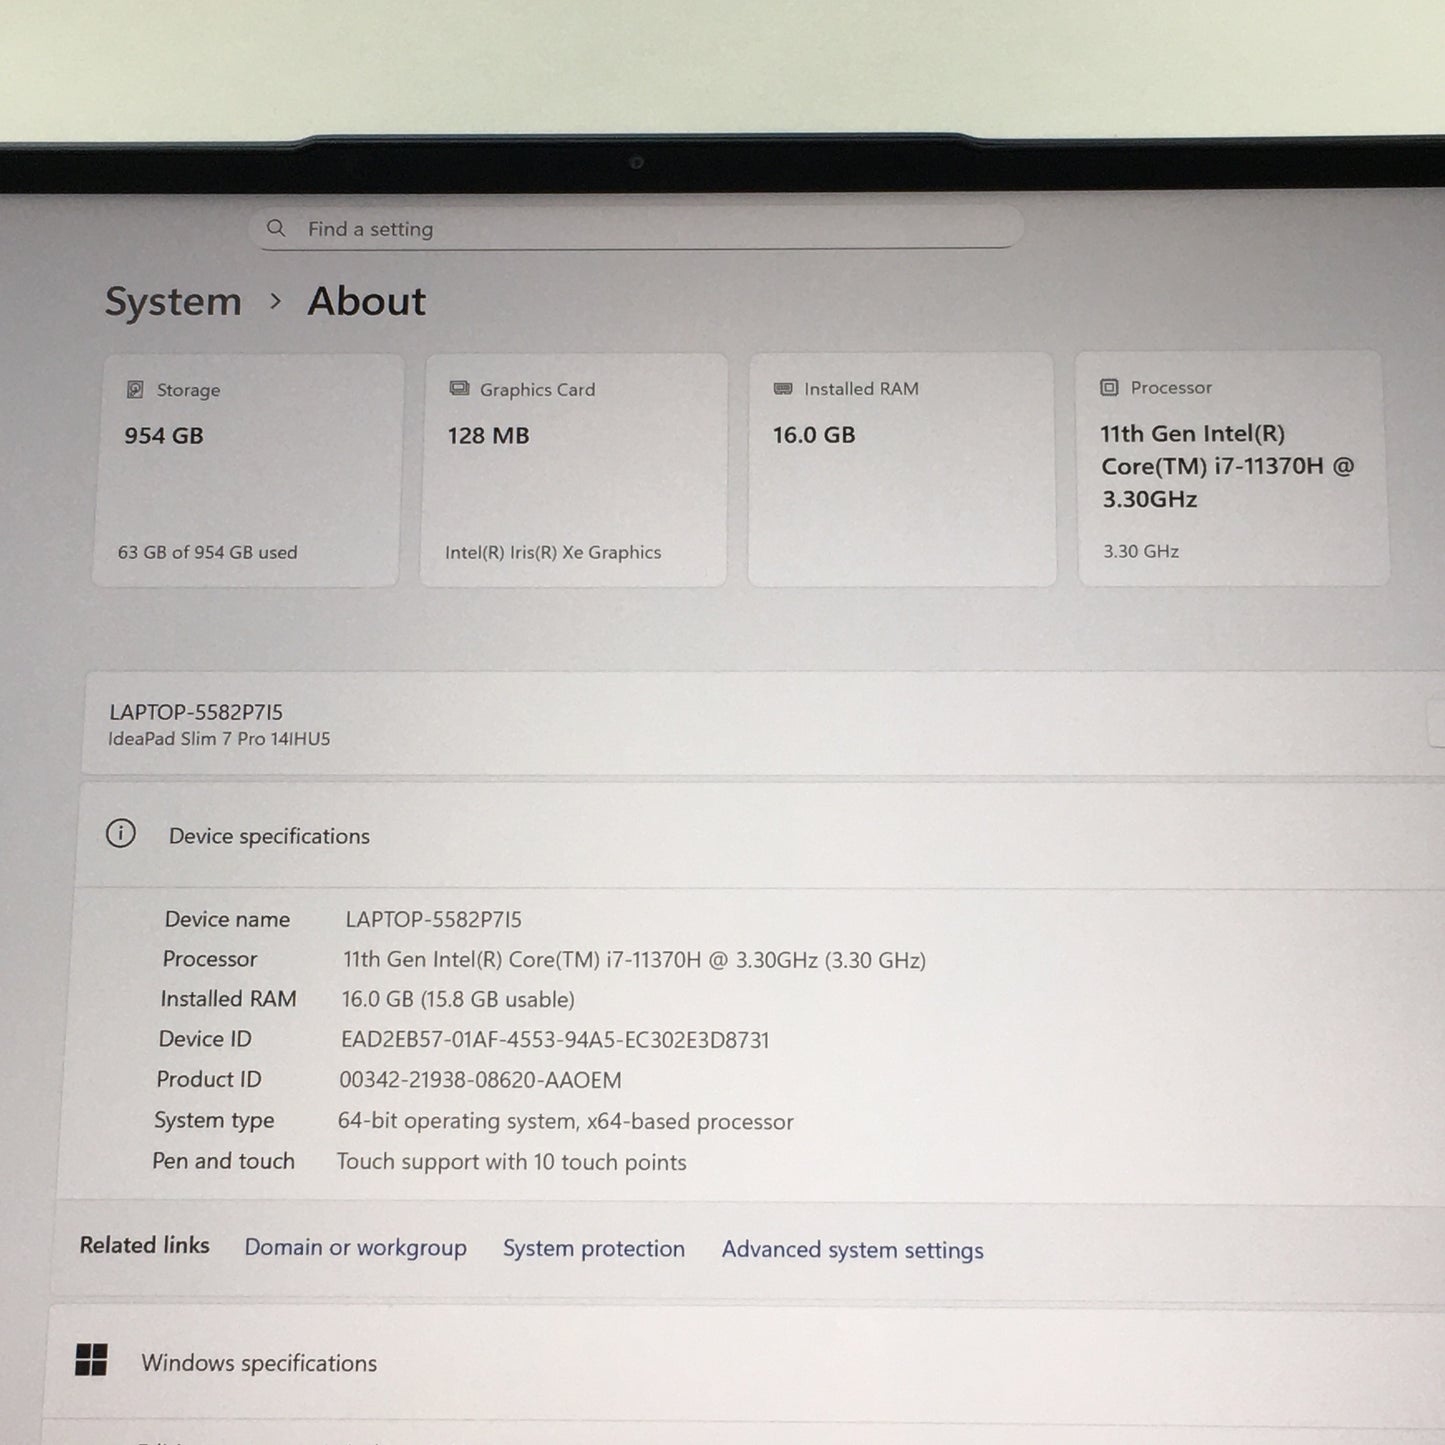Image resolution: width=1445 pixels, height=1445 pixels.
Task: Click the Windows logo icon
Action: tap(91, 1359)
